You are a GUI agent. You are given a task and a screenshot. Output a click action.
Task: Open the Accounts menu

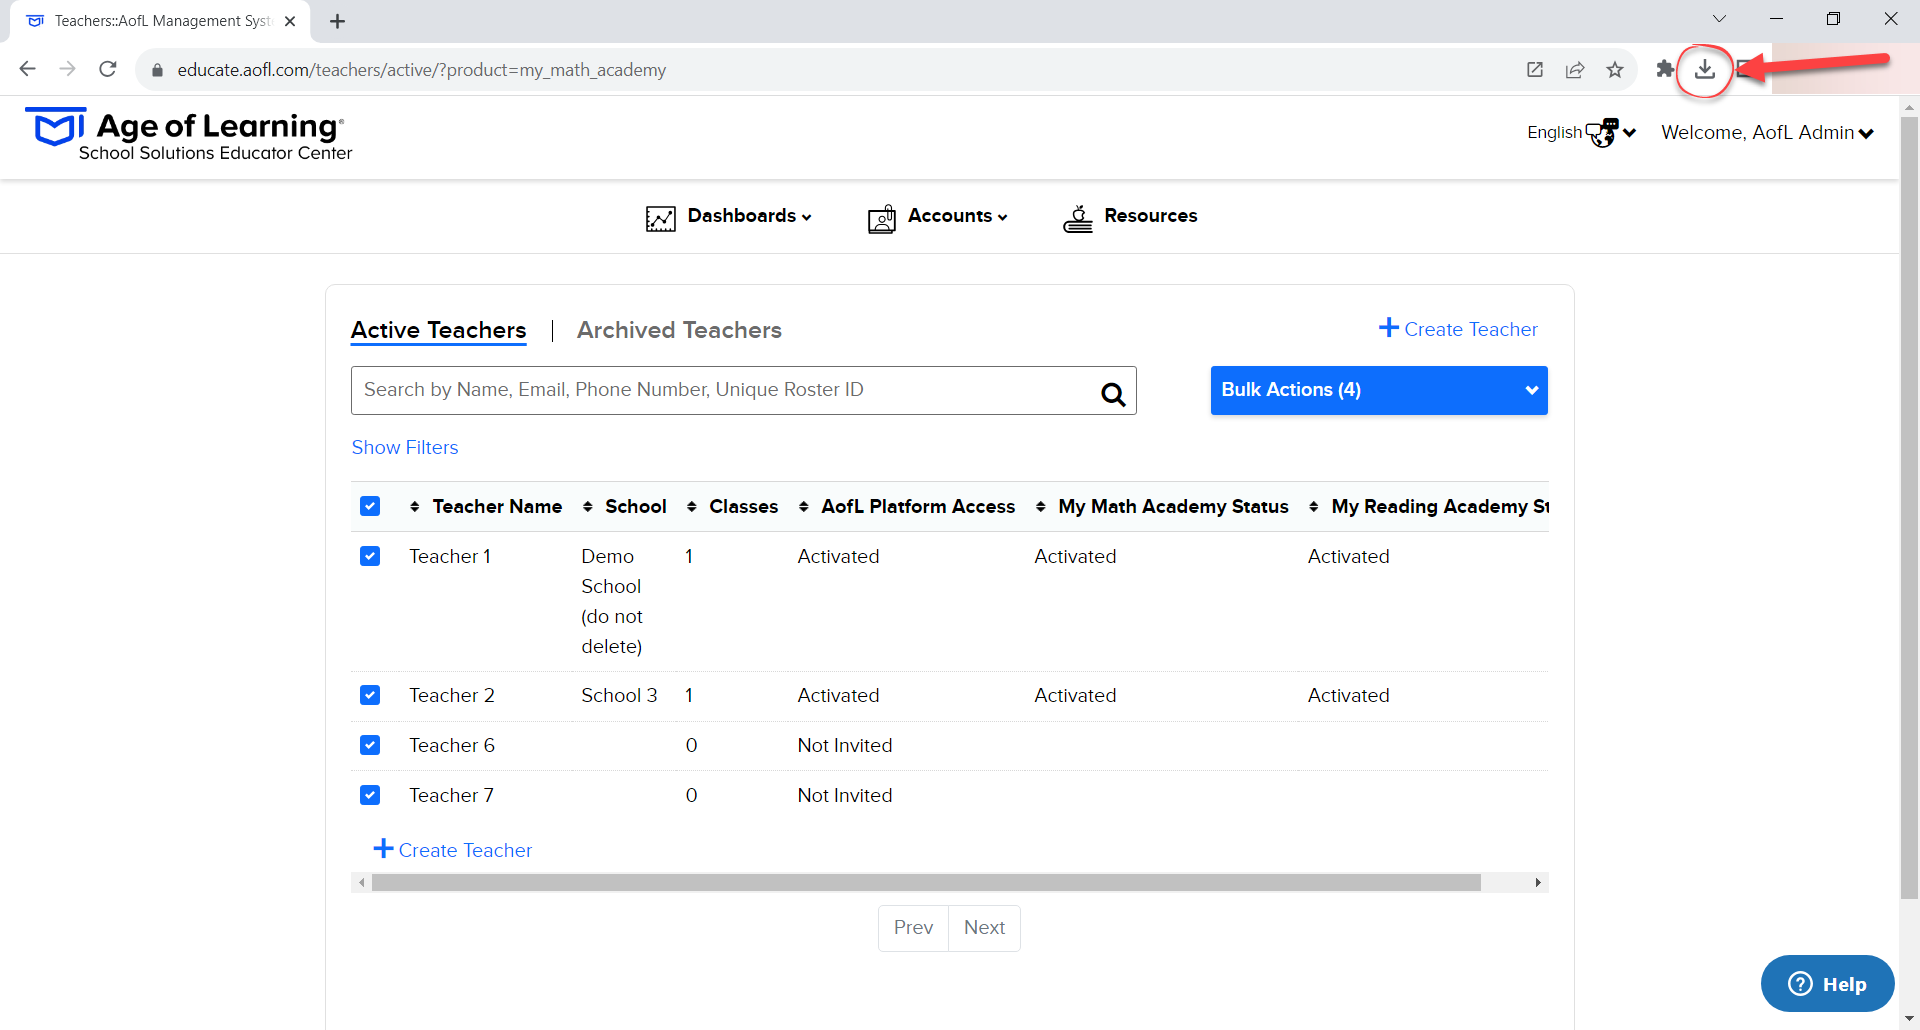point(939,216)
